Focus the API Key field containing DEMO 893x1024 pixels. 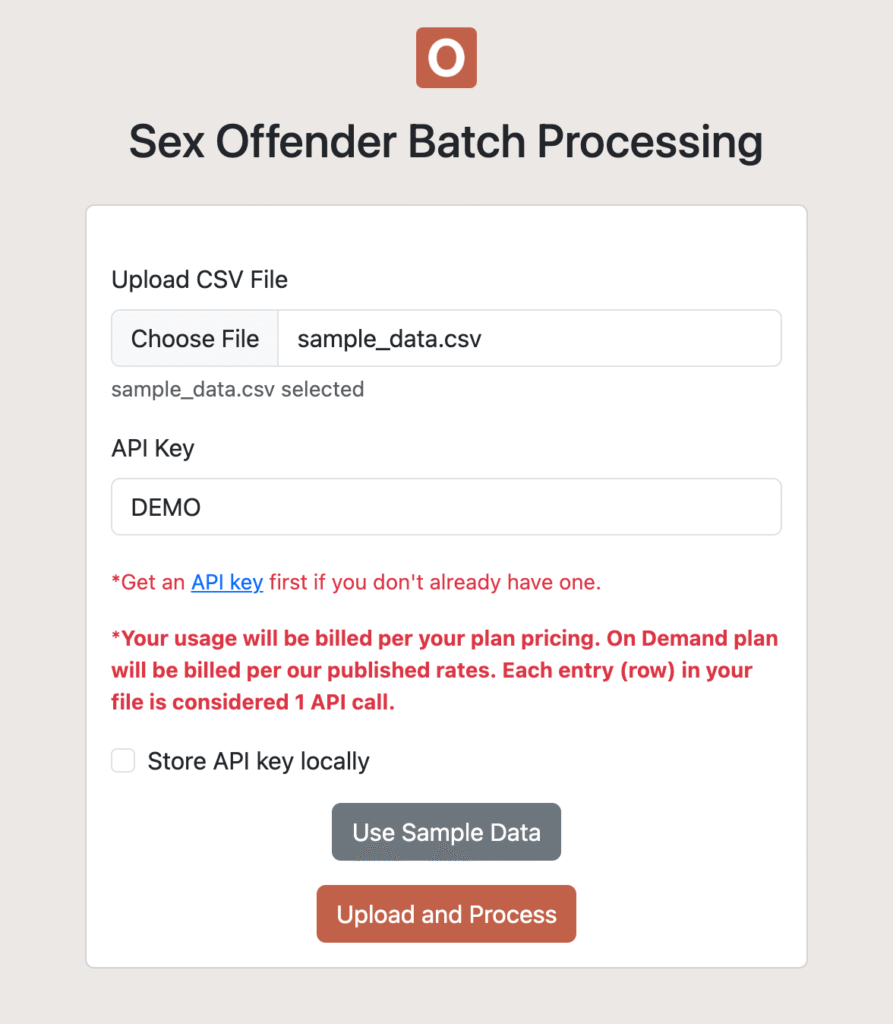446,507
